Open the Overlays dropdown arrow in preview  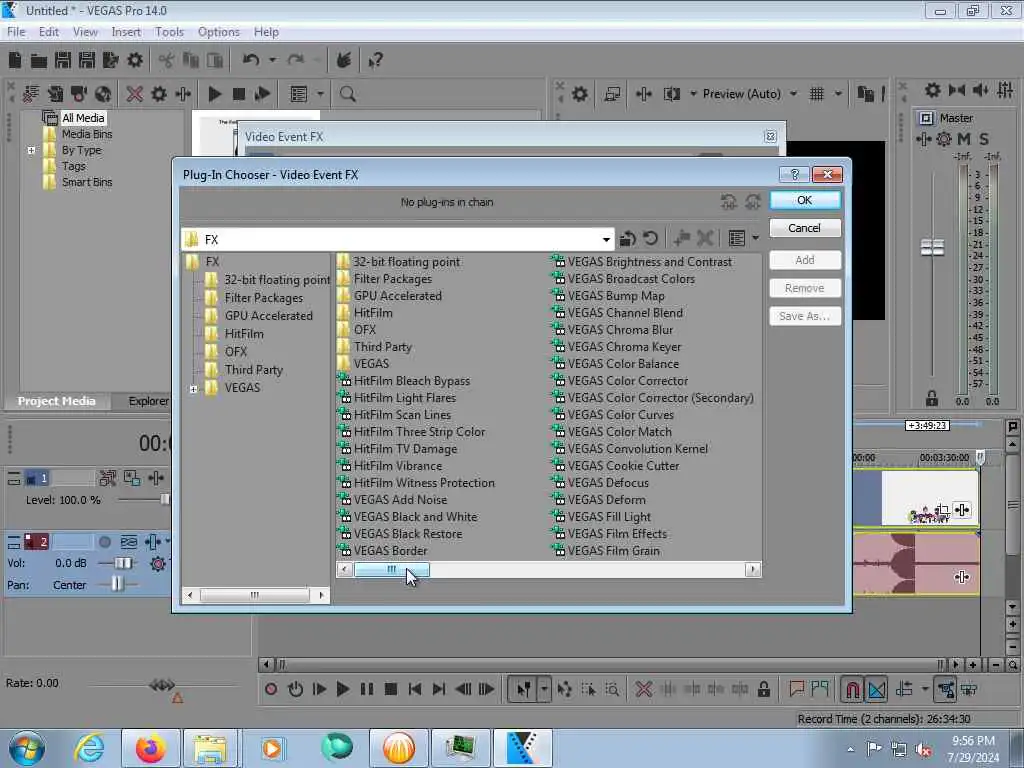(838, 94)
